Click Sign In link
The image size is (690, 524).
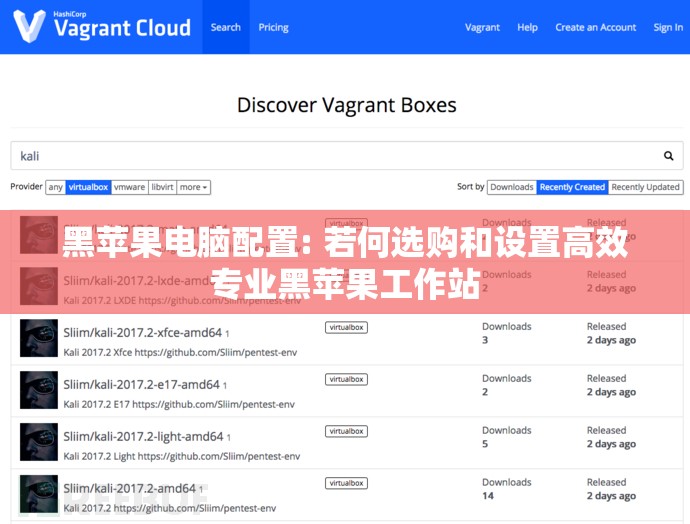coord(668,27)
